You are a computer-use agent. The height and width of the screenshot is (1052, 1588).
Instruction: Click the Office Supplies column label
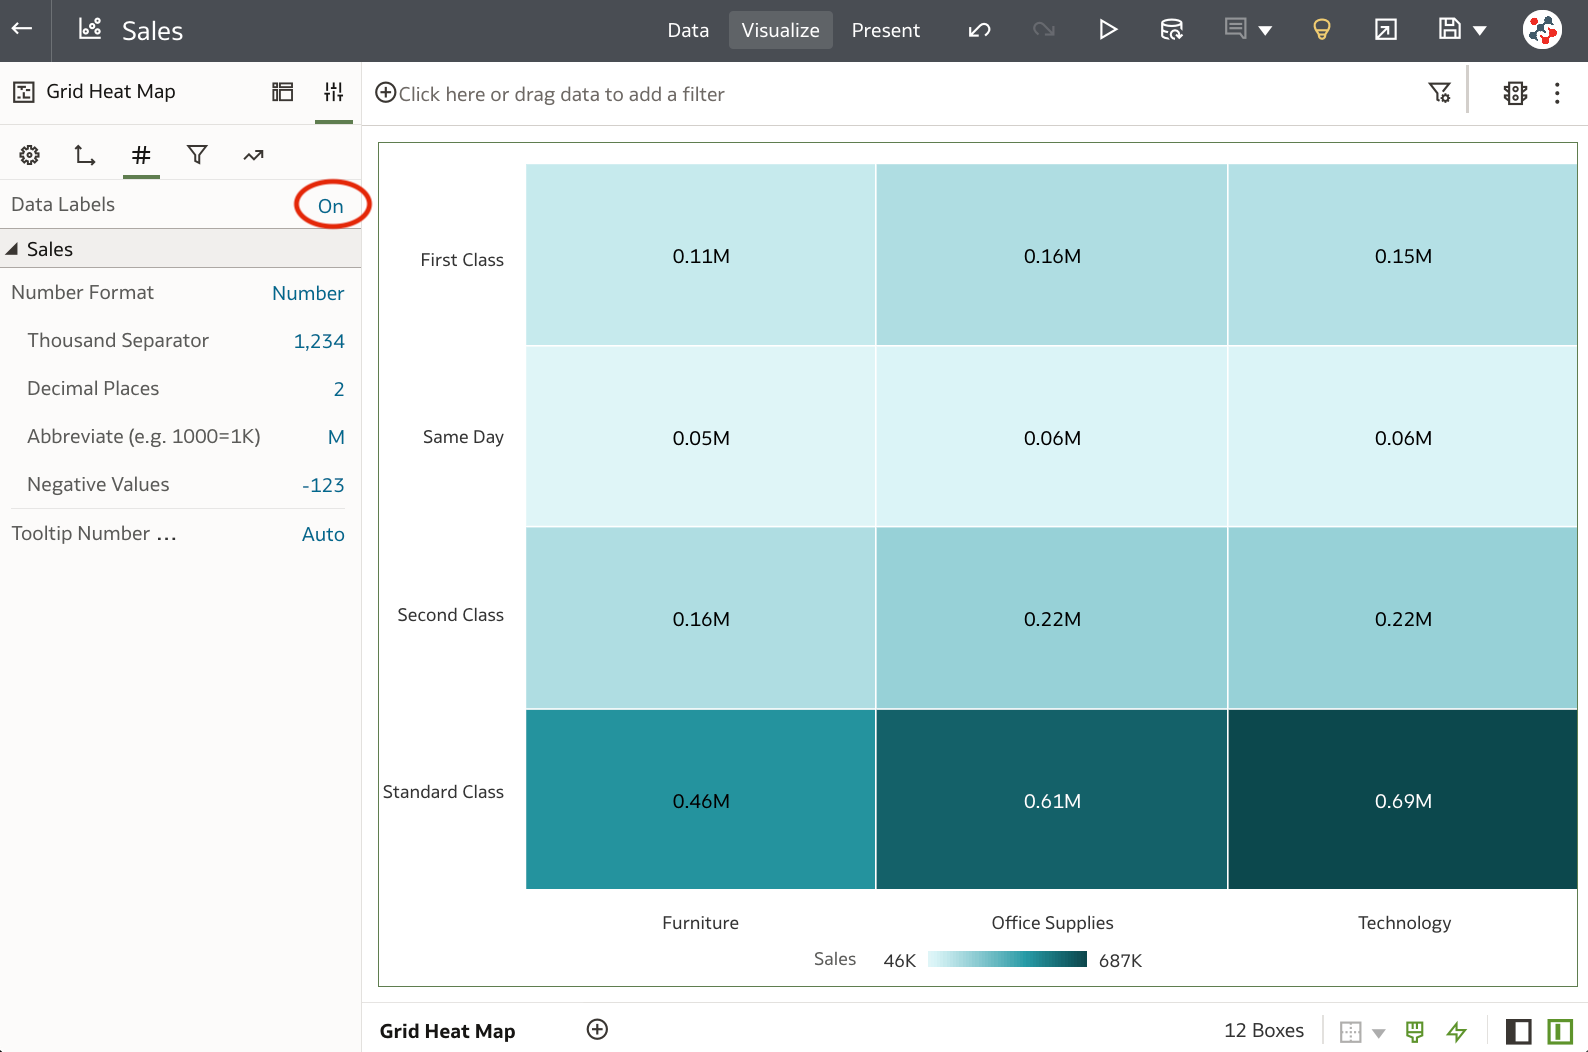(1052, 923)
